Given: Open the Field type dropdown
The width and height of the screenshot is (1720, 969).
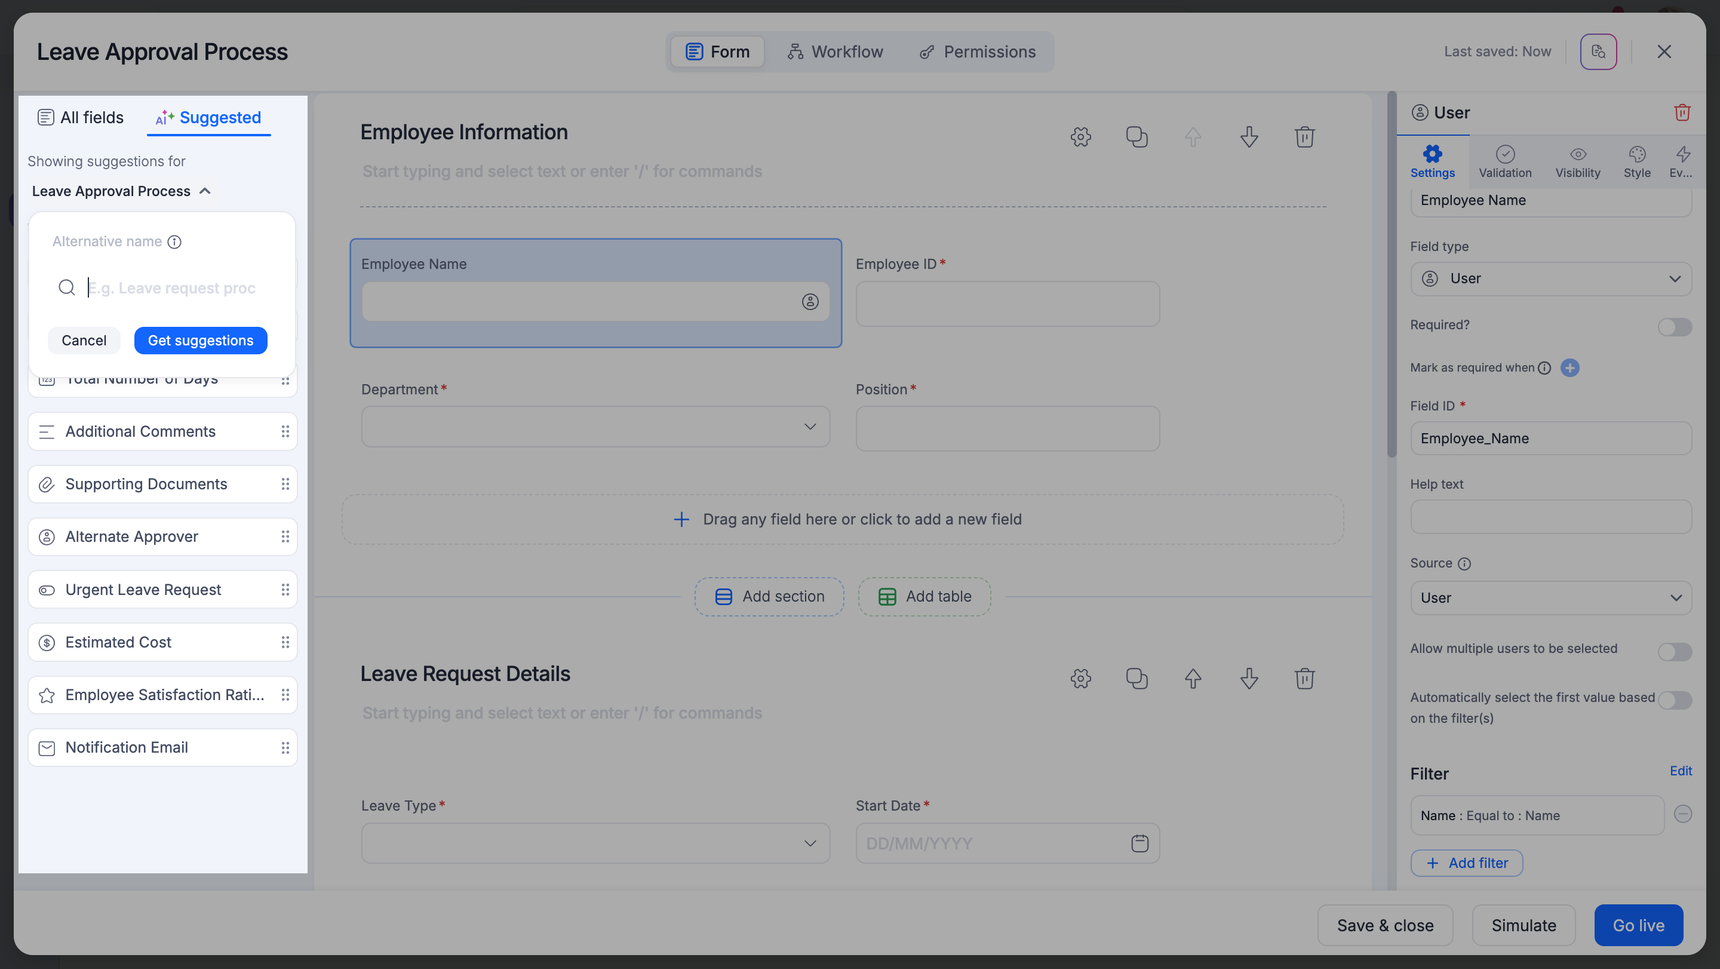Looking at the screenshot, I should (1550, 279).
